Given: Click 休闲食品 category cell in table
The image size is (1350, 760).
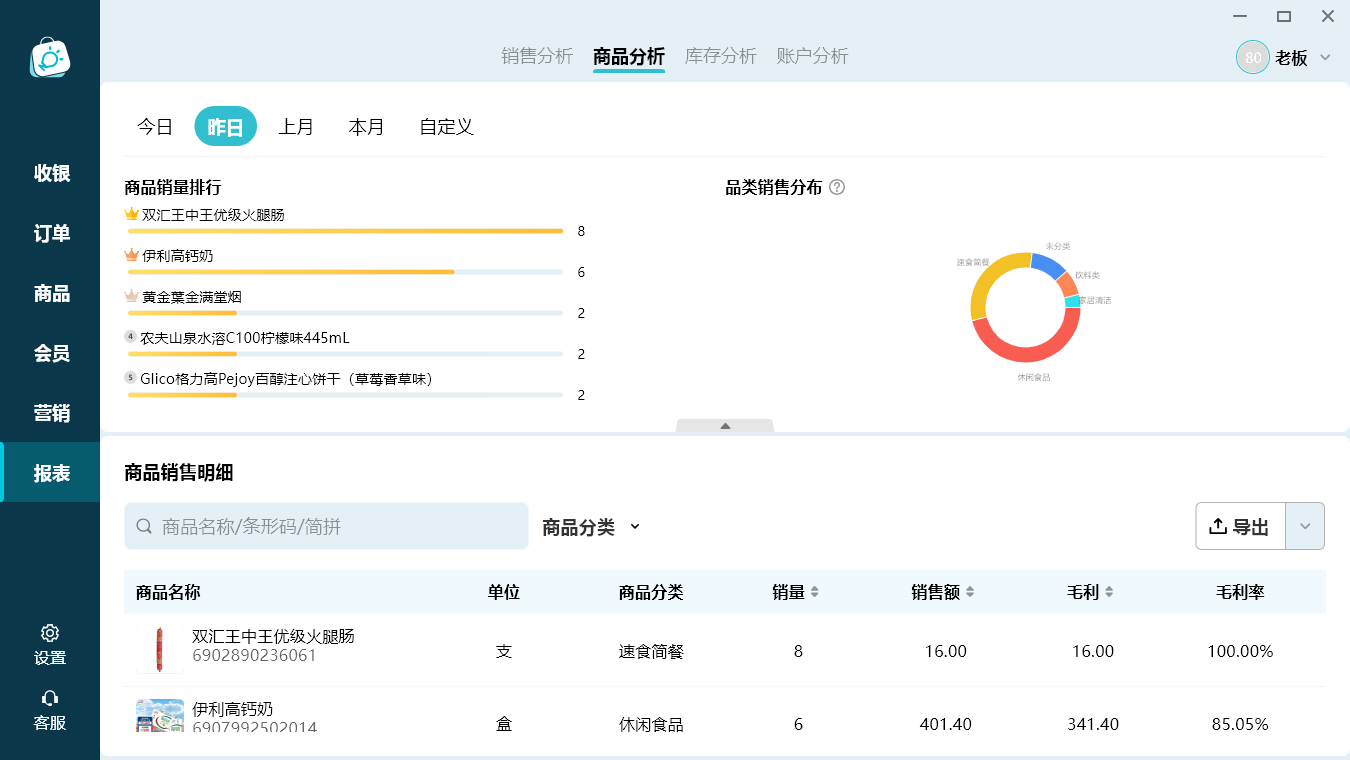Looking at the screenshot, I should coord(651,724).
